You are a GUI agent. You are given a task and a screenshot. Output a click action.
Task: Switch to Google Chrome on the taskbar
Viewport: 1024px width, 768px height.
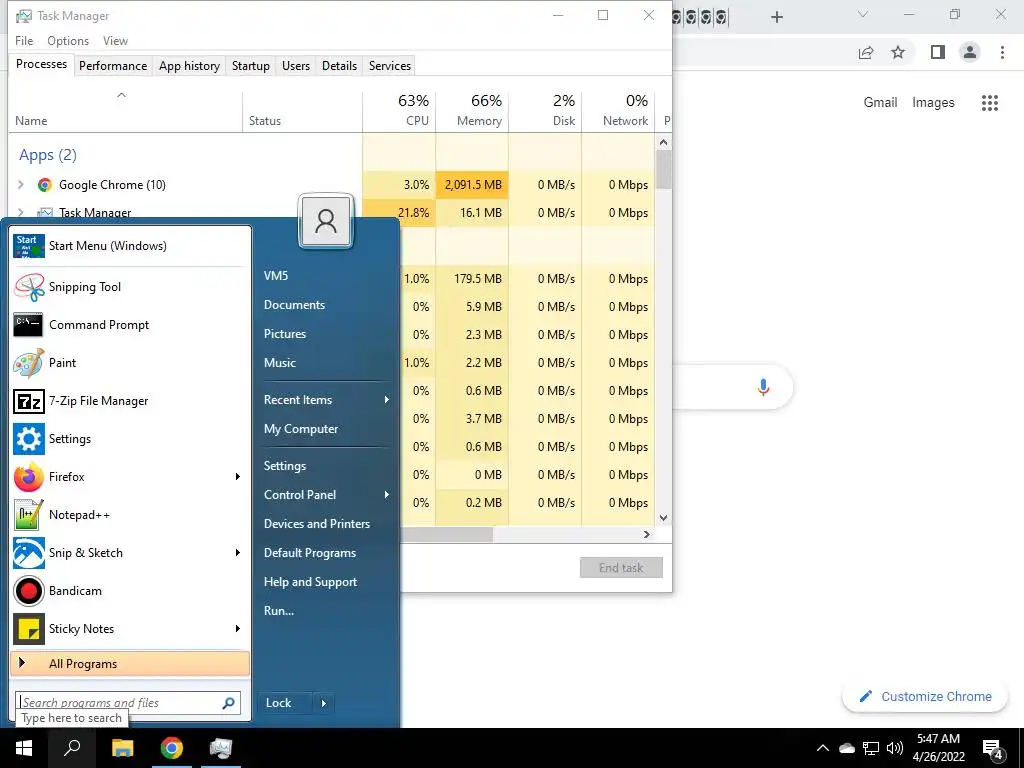click(172, 748)
